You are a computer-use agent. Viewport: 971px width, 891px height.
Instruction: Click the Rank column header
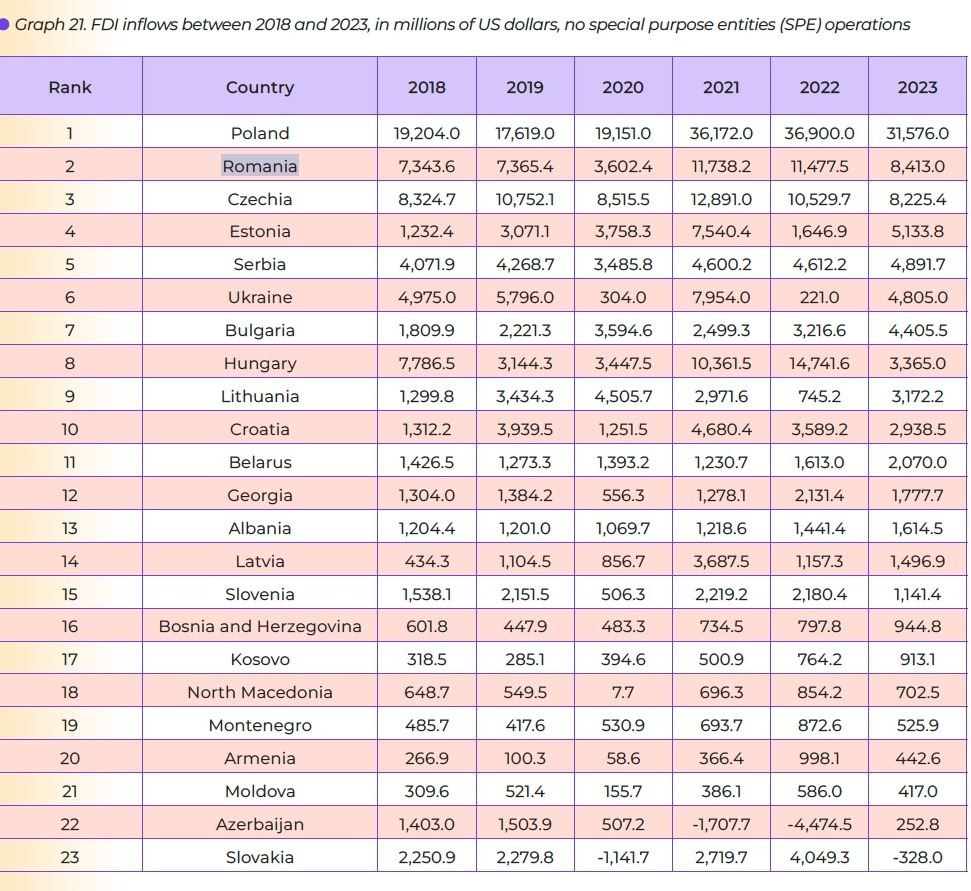tap(70, 87)
